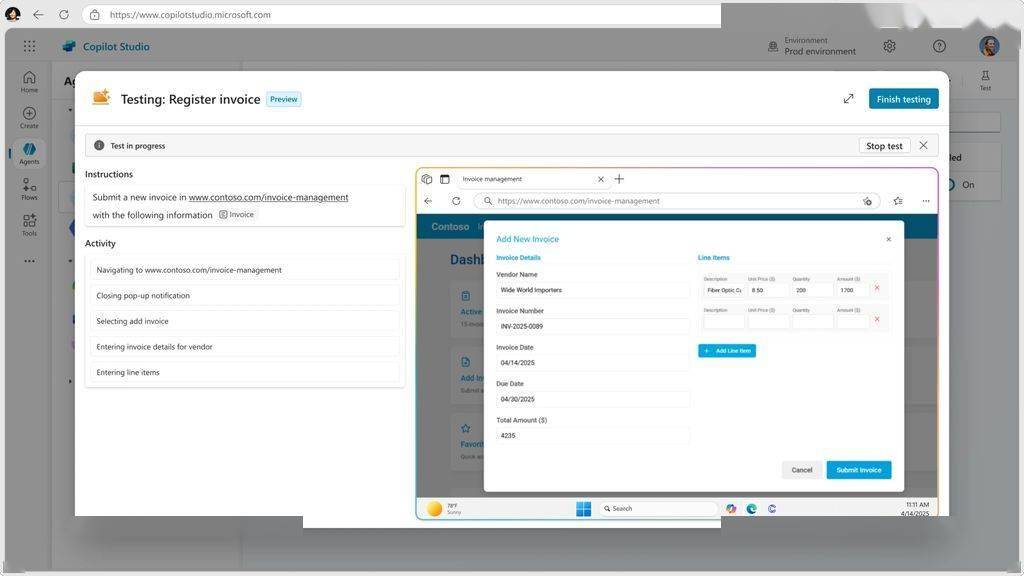Open the sidebar more options ellipsis

click(29, 261)
